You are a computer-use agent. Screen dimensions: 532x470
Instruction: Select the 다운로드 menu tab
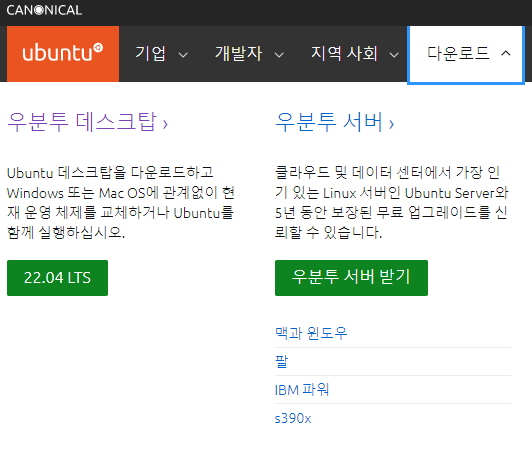pos(466,54)
